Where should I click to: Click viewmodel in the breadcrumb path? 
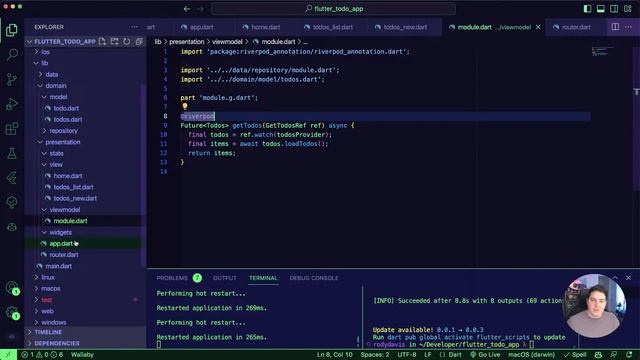click(227, 42)
